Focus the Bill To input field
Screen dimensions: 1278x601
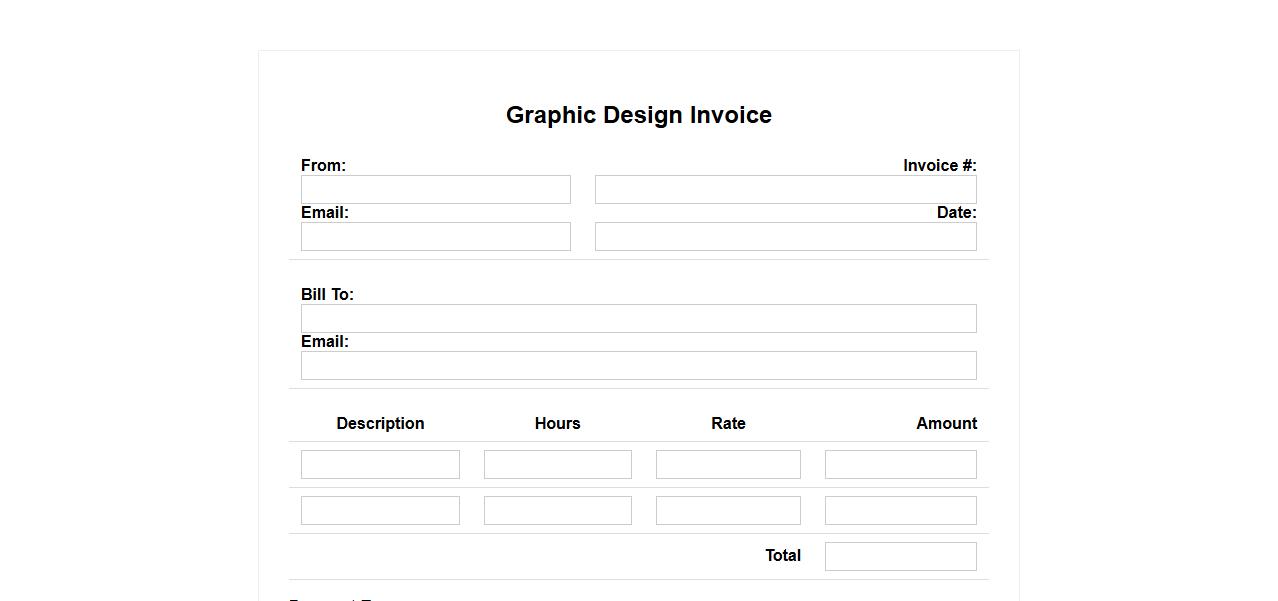(638, 318)
